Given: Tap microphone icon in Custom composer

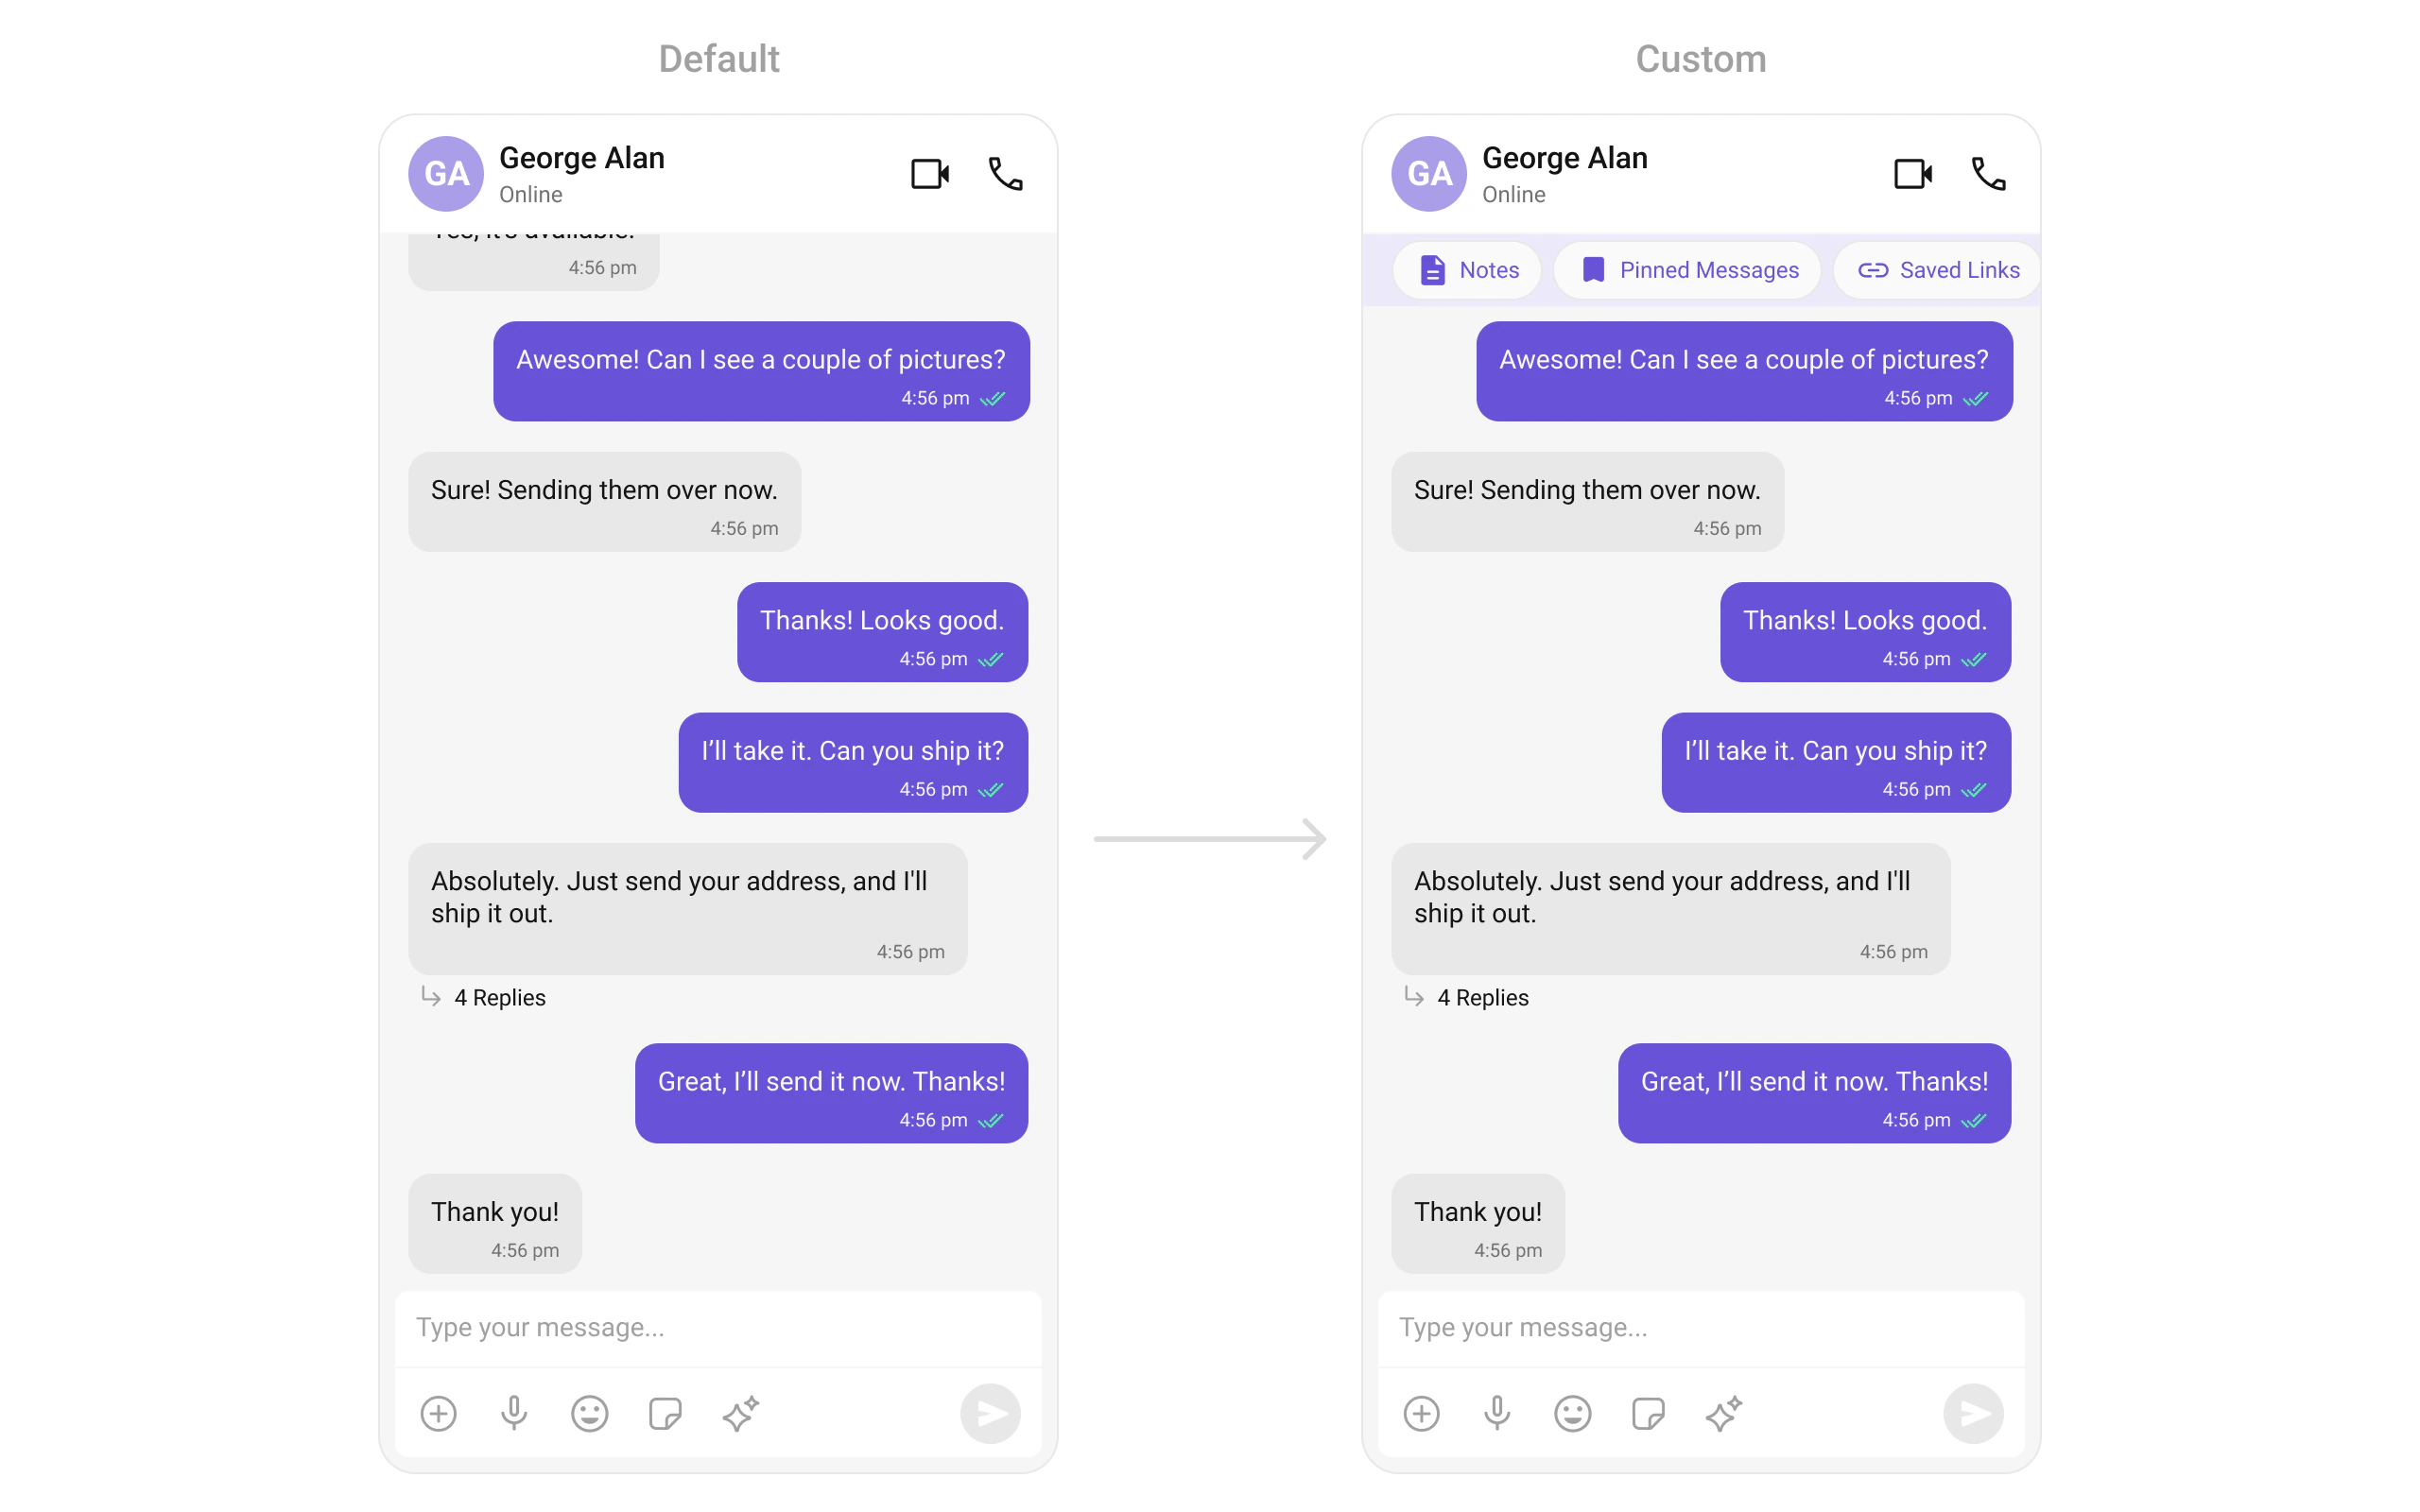Looking at the screenshot, I should pyautogui.click(x=1497, y=1413).
